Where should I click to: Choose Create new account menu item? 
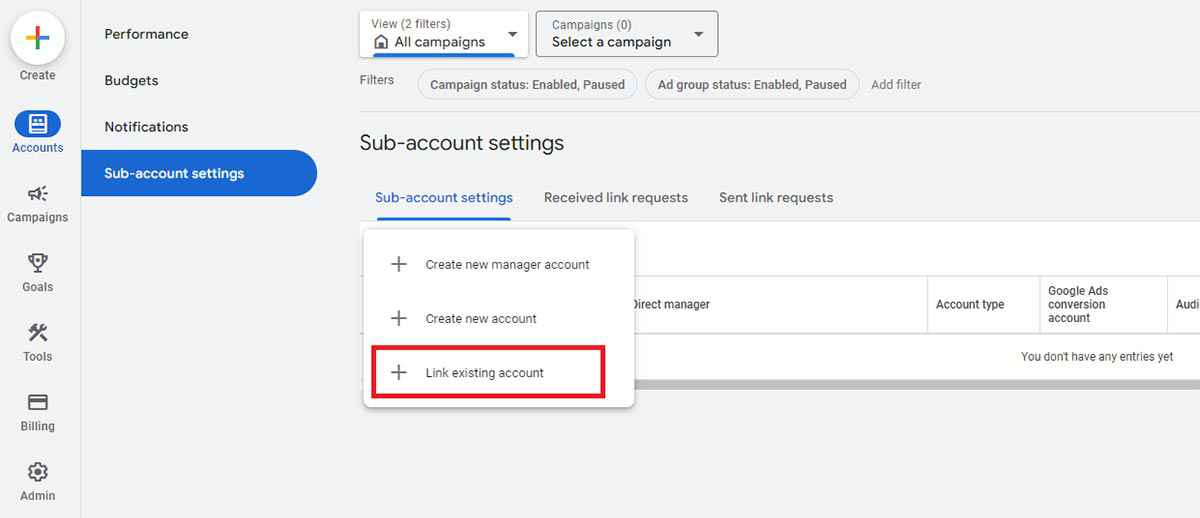[x=481, y=319]
